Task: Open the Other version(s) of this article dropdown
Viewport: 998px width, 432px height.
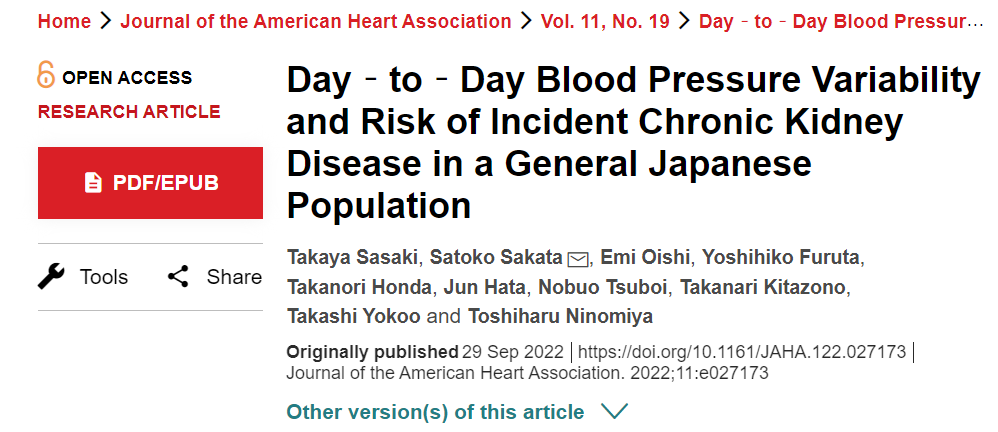Action: click(457, 412)
